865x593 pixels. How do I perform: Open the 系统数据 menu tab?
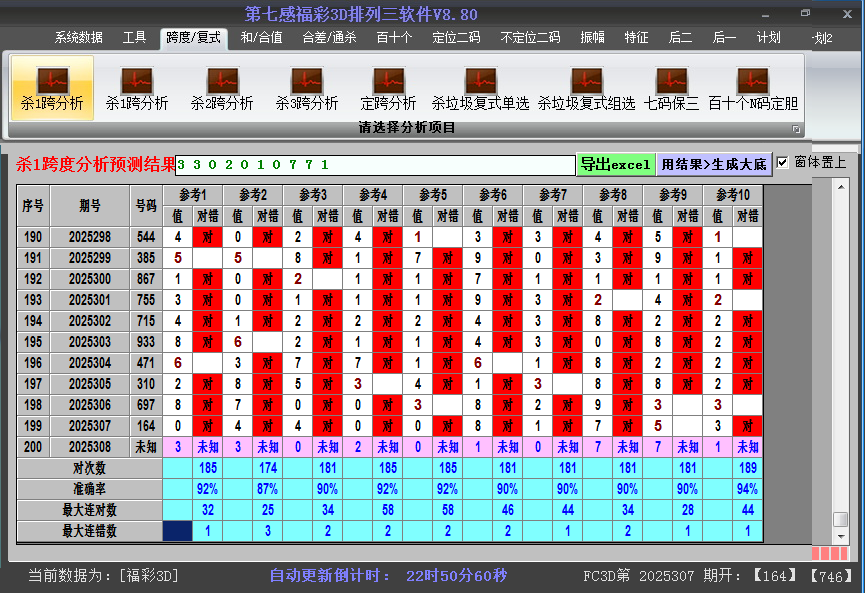(79, 38)
